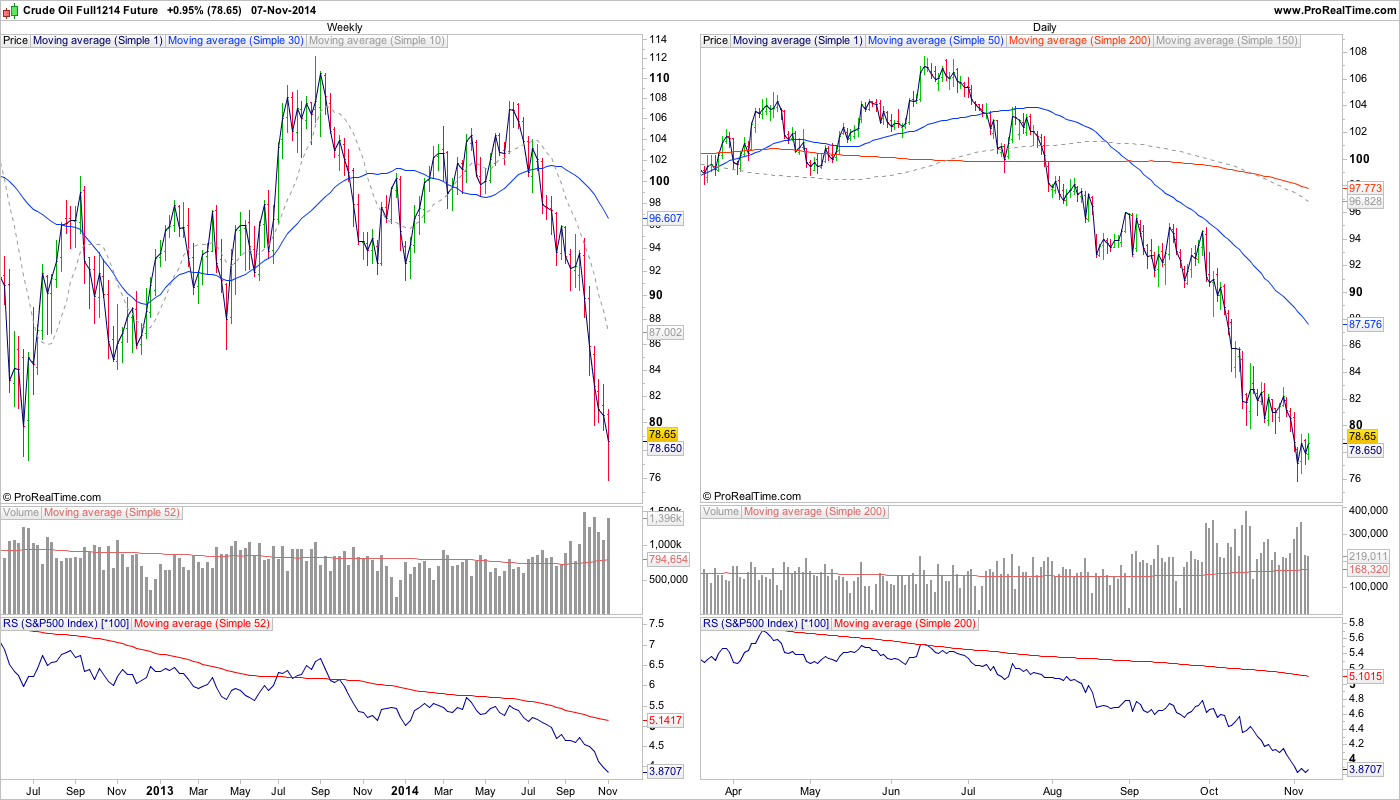Click the 794,654 volume average value
This screenshot has width=1400, height=800.
[667, 560]
